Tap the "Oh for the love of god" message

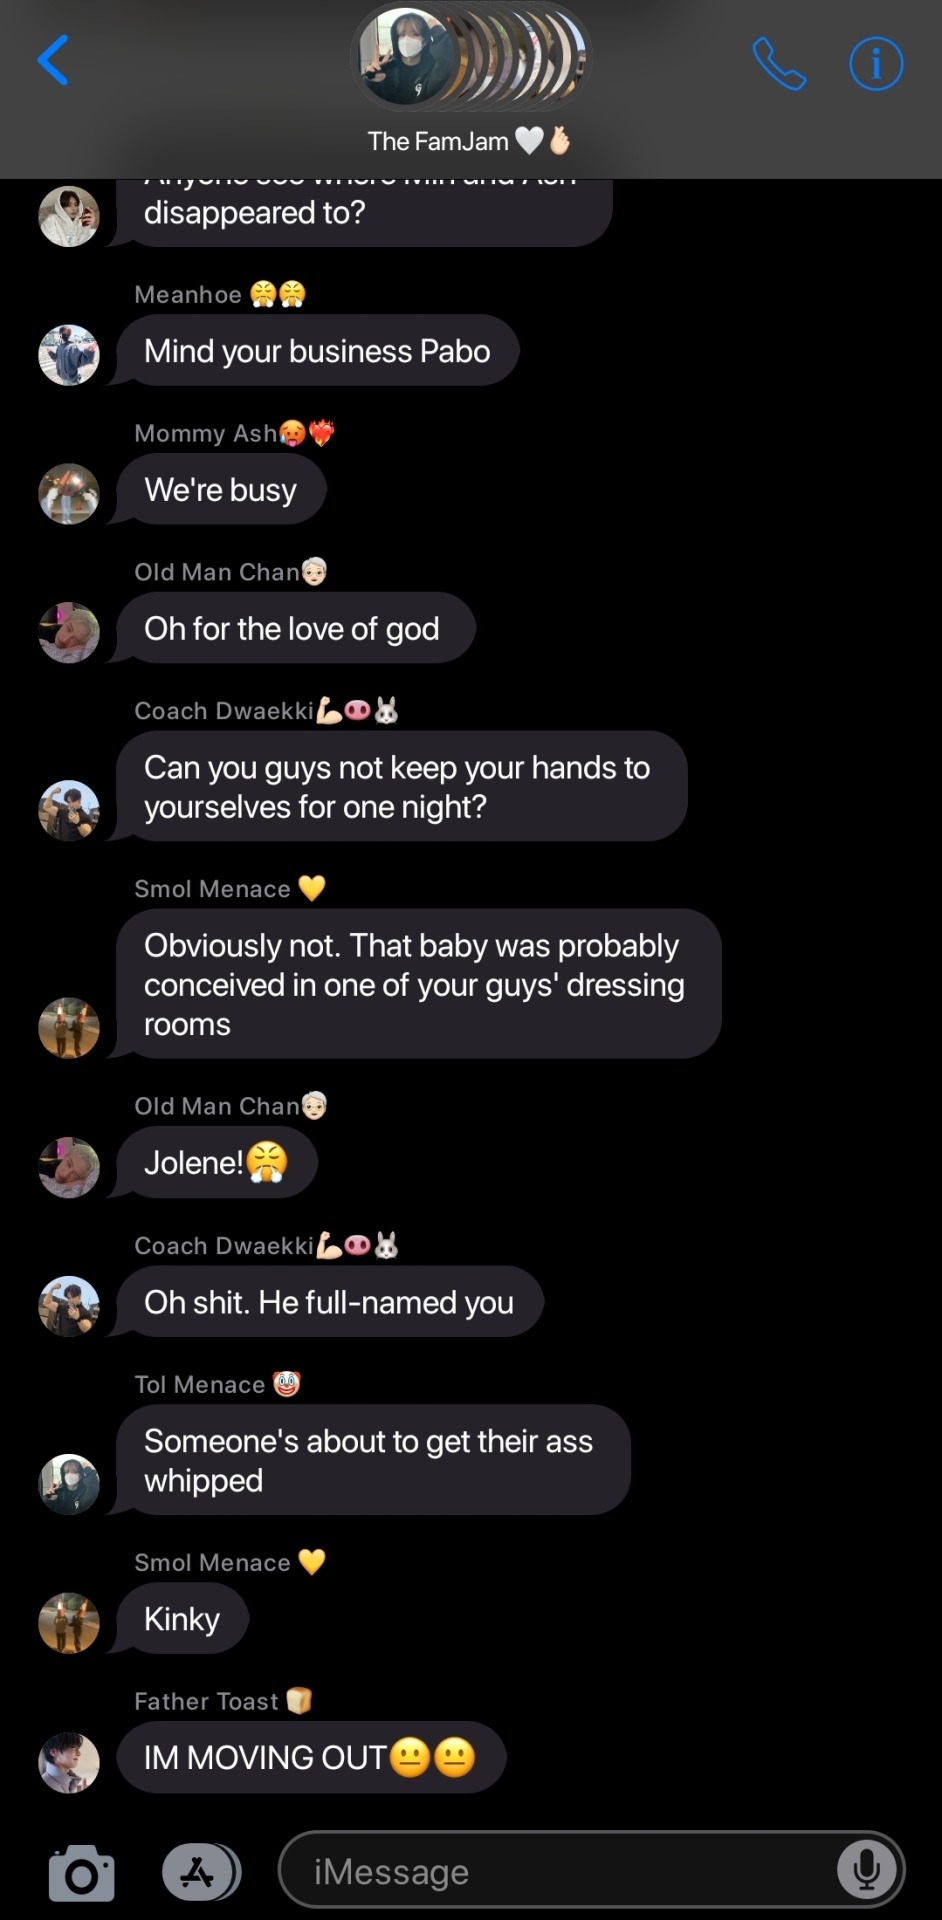[292, 628]
